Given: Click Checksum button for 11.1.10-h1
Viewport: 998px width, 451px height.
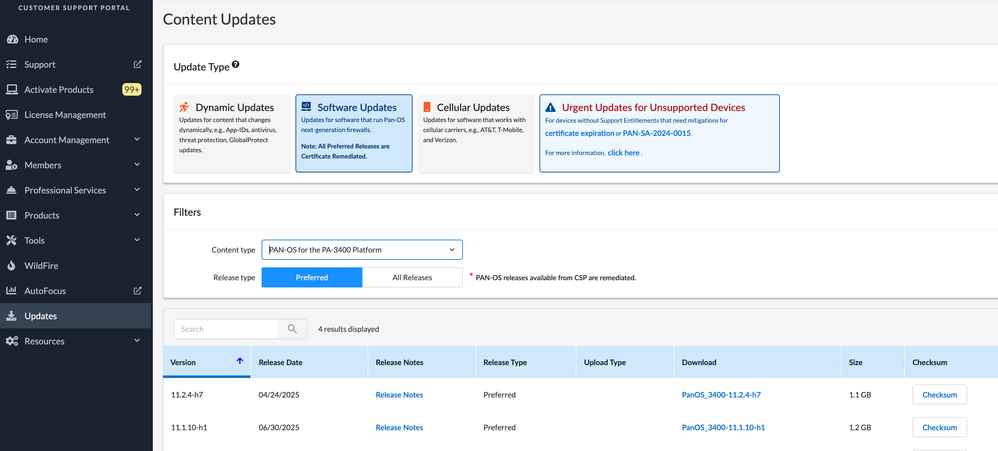Looking at the screenshot, I should [939, 427].
